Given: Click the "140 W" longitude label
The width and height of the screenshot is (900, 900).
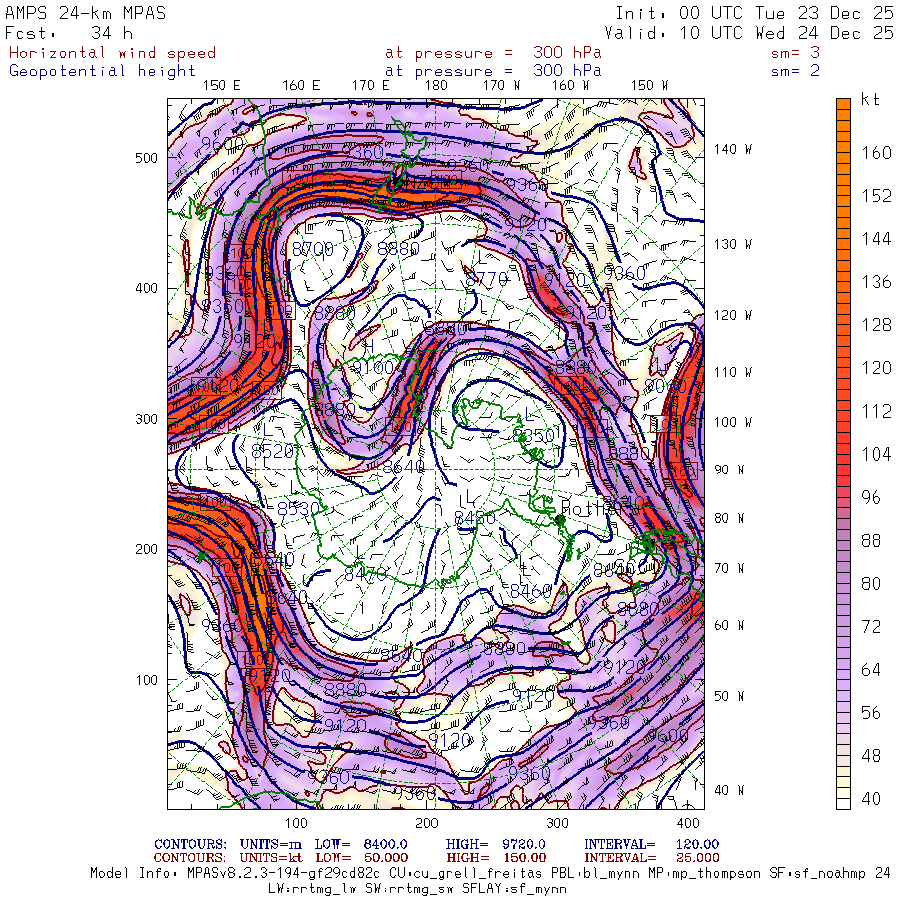Looking at the screenshot, I should (x=732, y=149).
